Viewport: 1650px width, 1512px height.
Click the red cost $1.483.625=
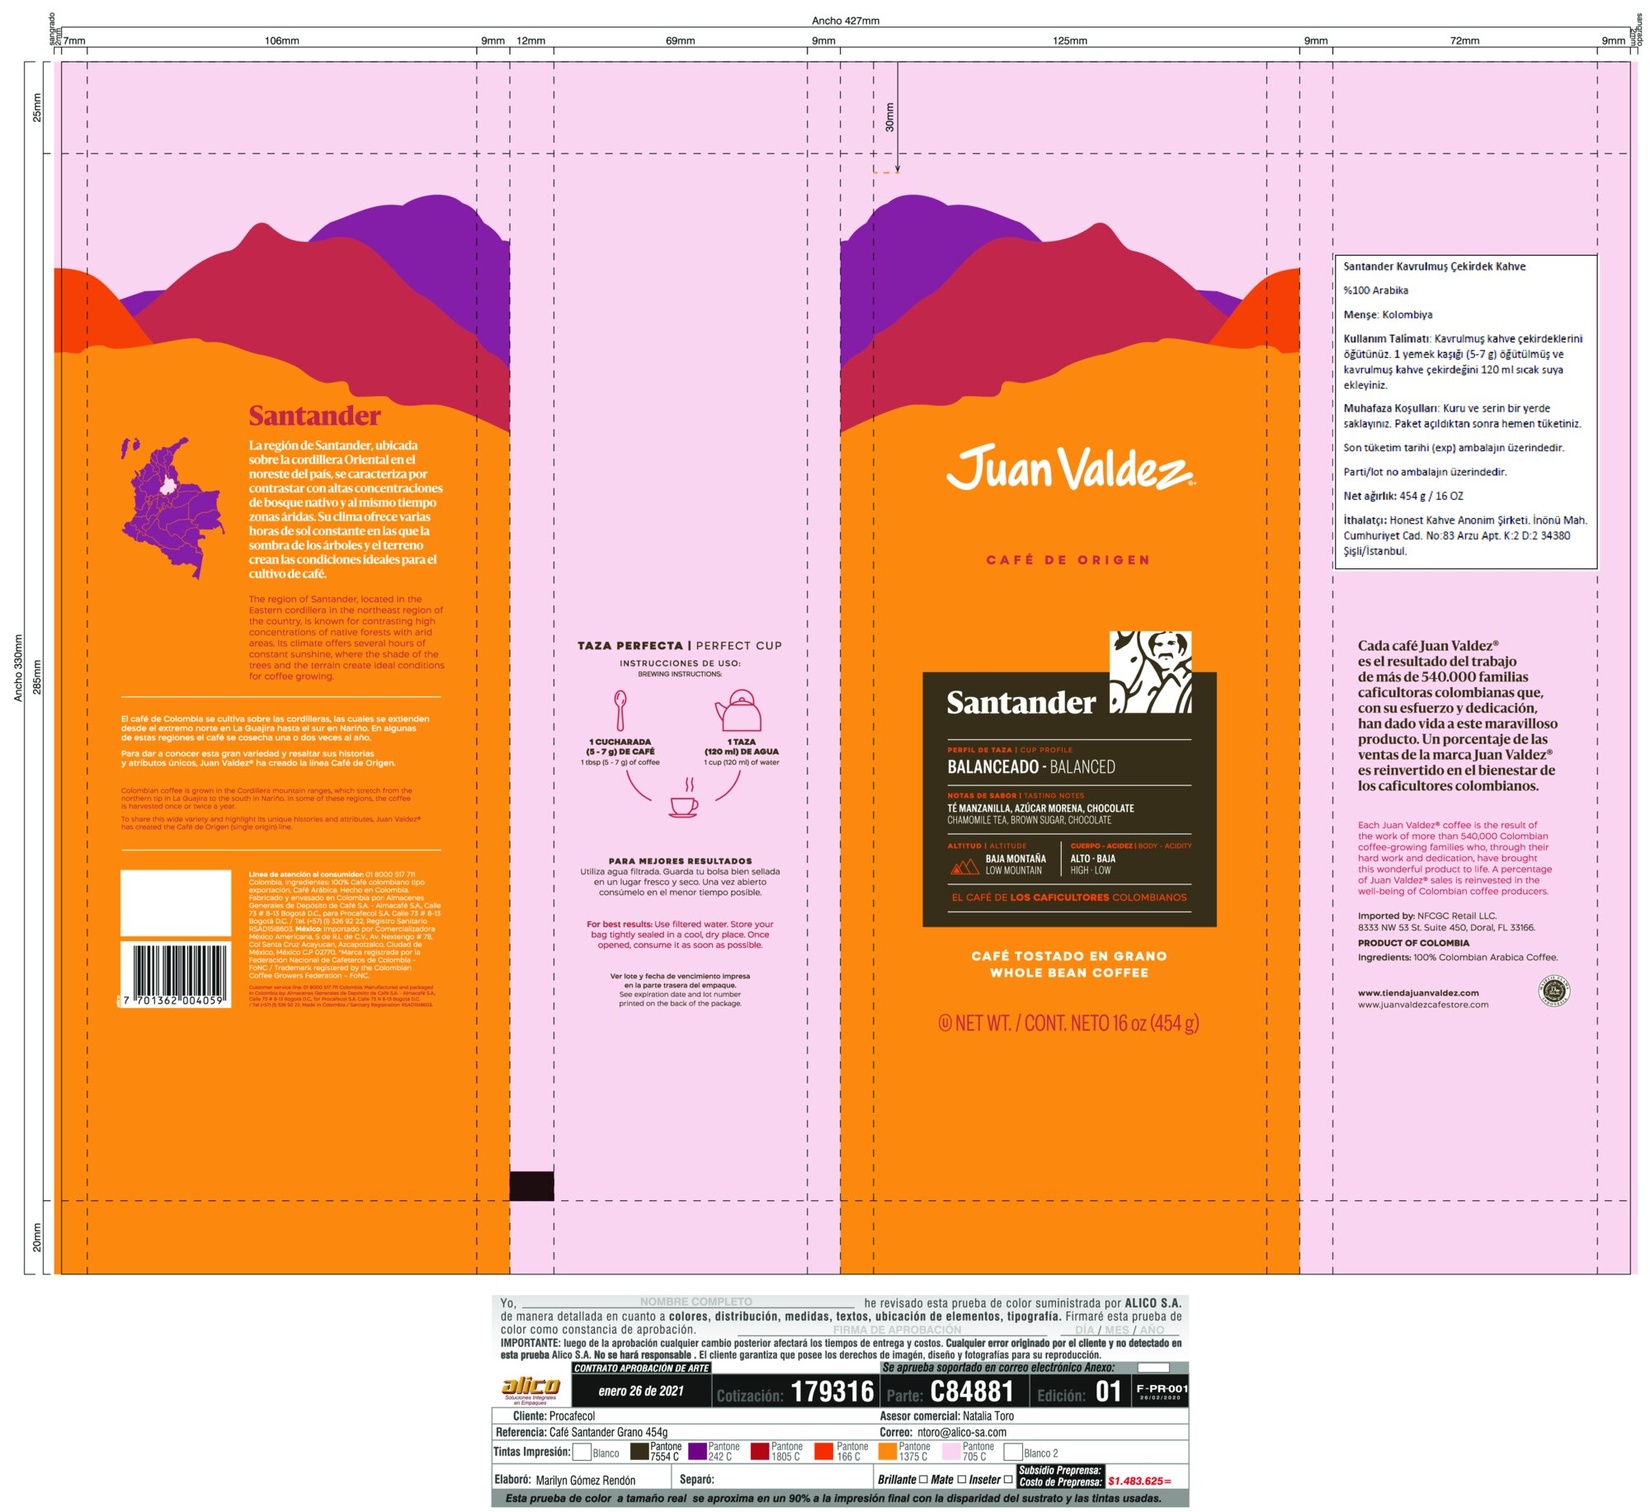pyautogui.click(x=1140, y=1481)
